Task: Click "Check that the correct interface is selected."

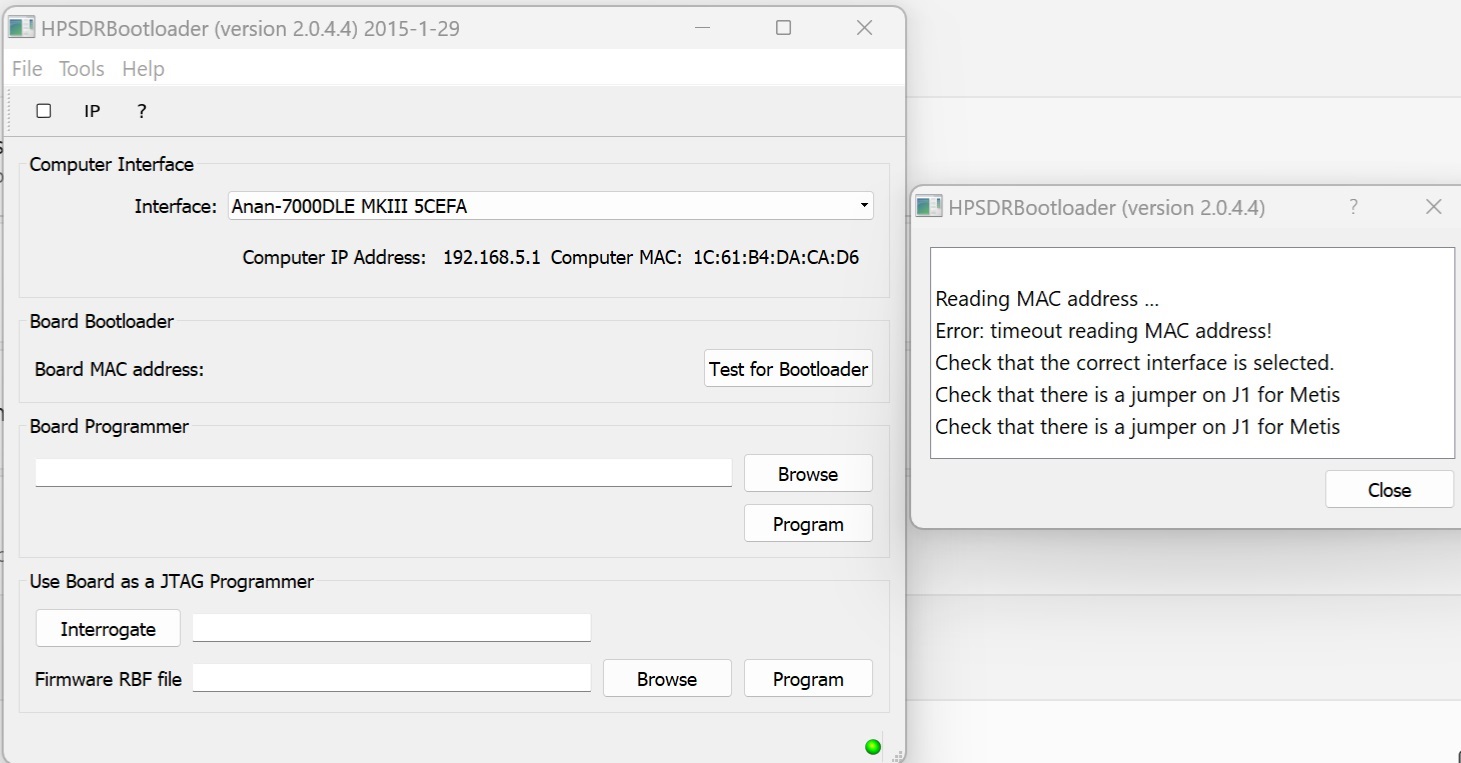Action: point(1134,363)
